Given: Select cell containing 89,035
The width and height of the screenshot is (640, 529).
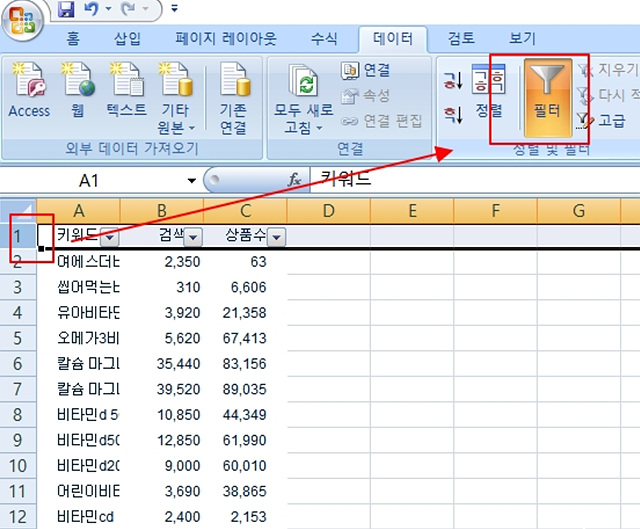Looking at the screenshot, I should click(x=245, y=389).
